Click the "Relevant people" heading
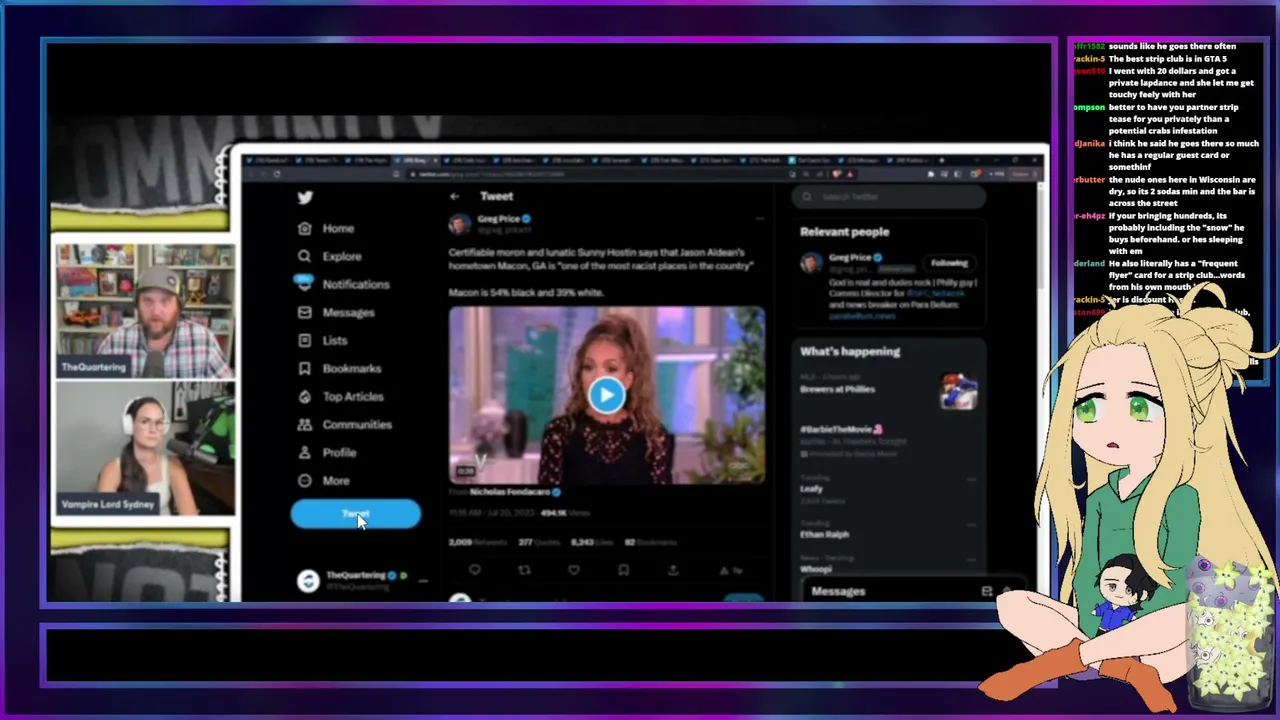The width and height of the screenshot is (1280, 720). tap(844, 232)
